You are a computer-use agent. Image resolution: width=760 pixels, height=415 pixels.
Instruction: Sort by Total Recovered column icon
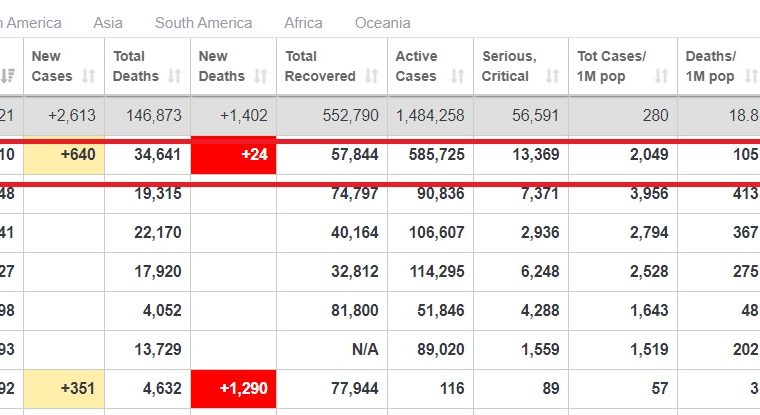pyautogui.click(x=371, y=76)
